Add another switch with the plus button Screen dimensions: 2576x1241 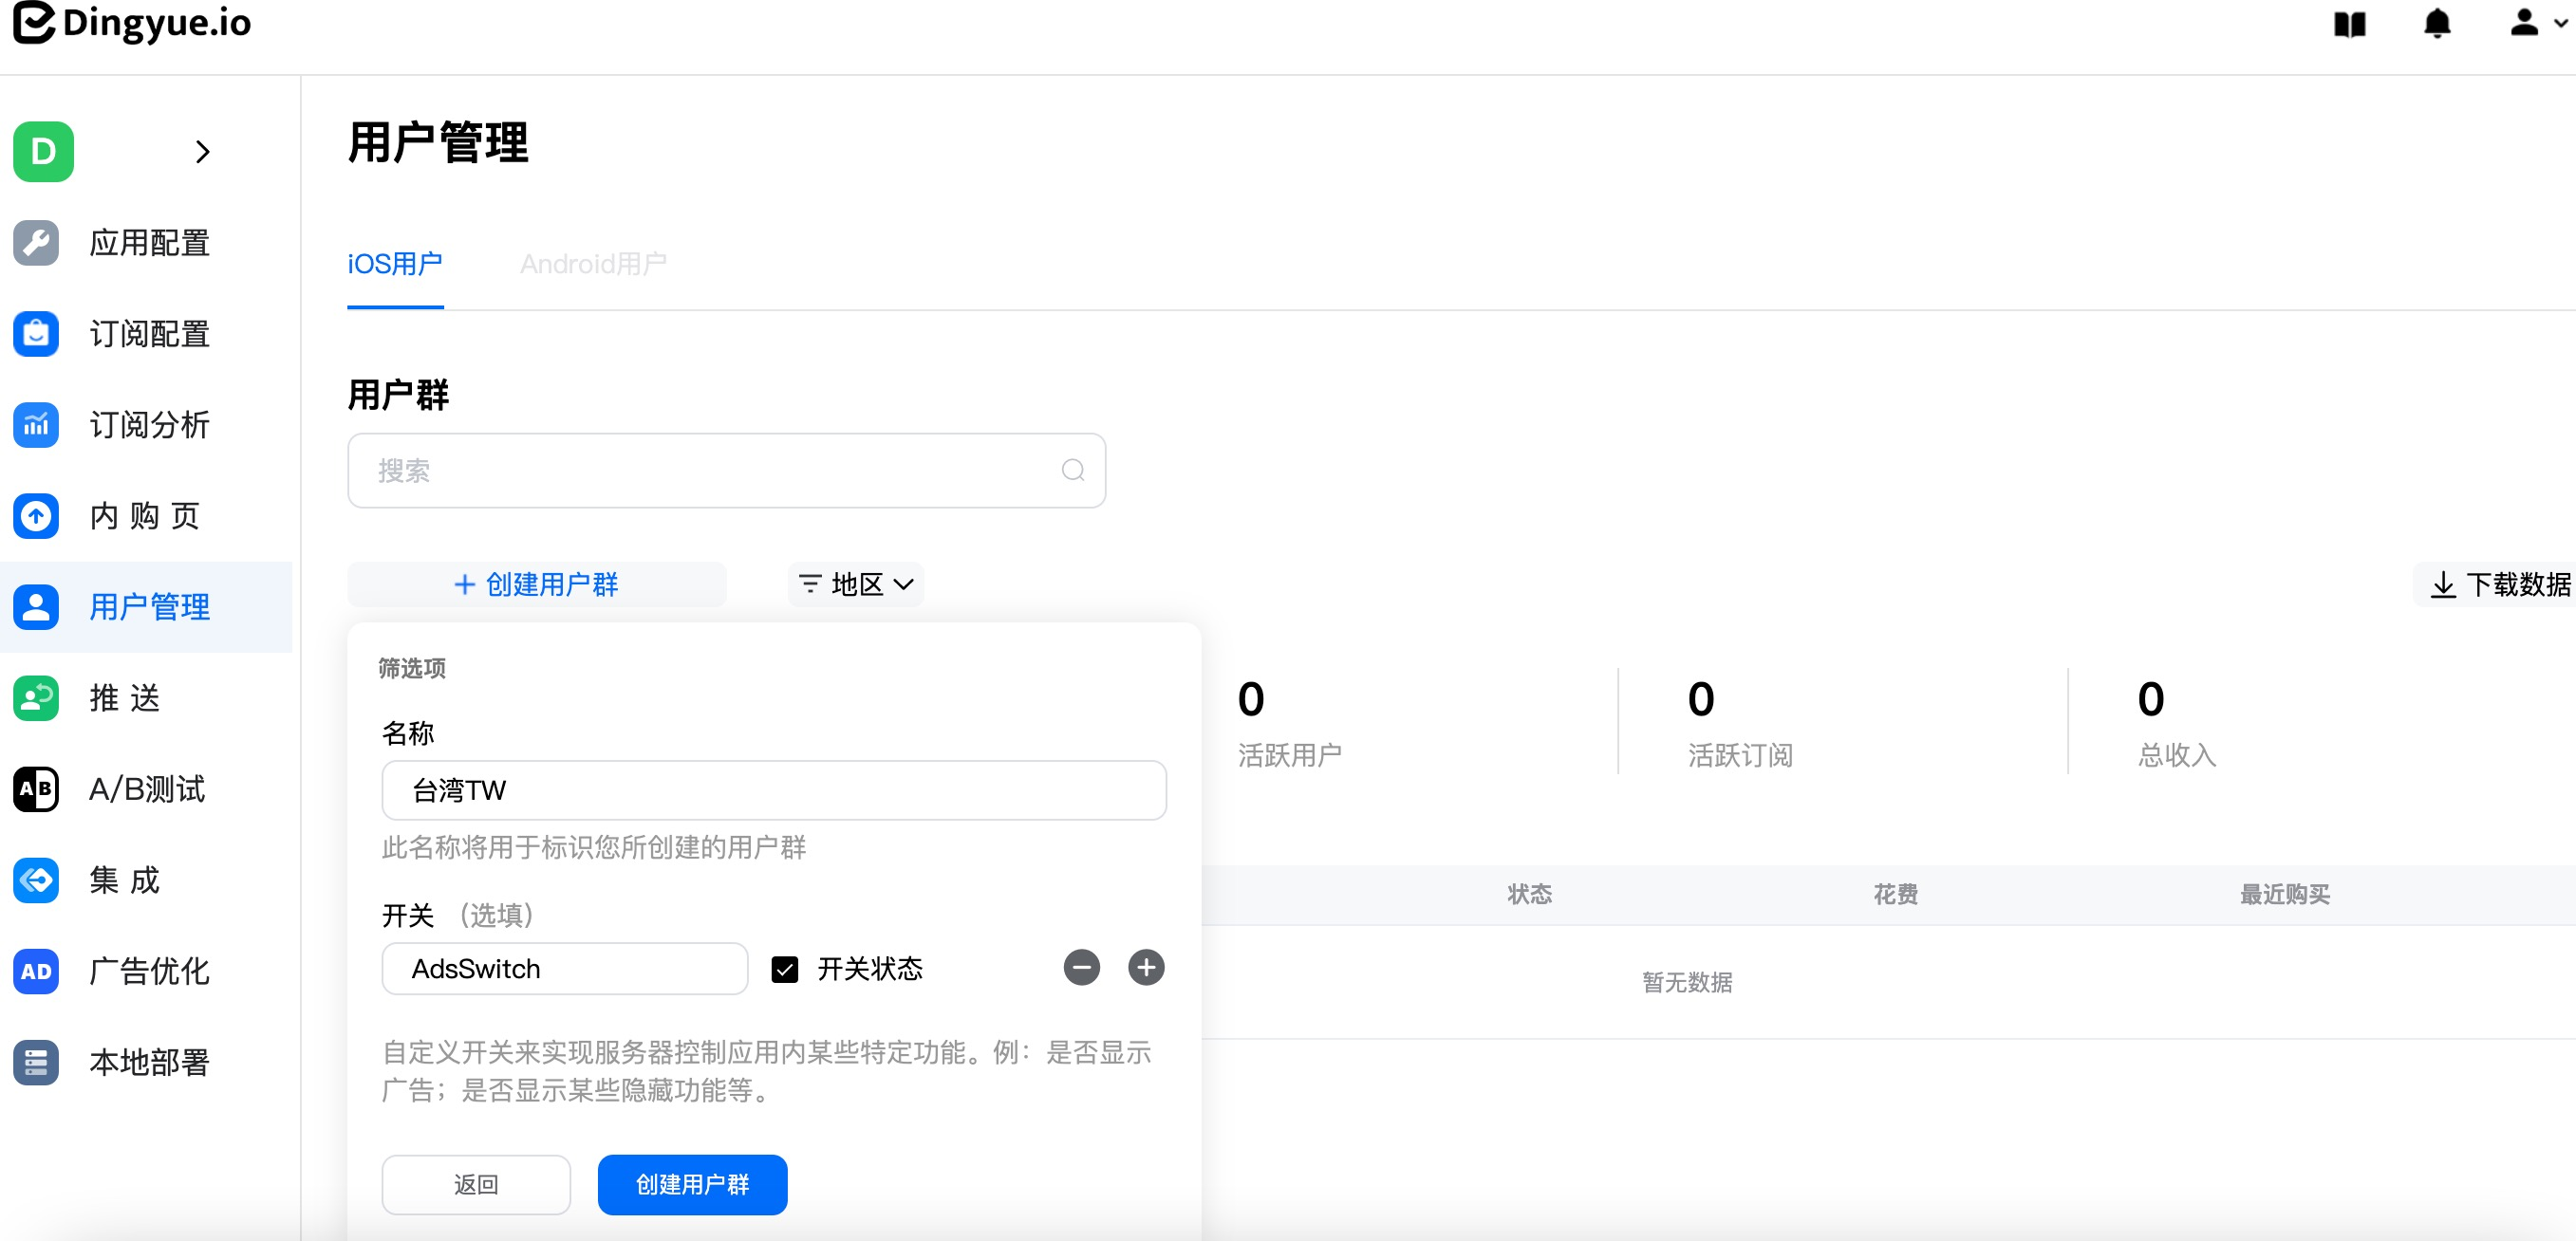1147,967
